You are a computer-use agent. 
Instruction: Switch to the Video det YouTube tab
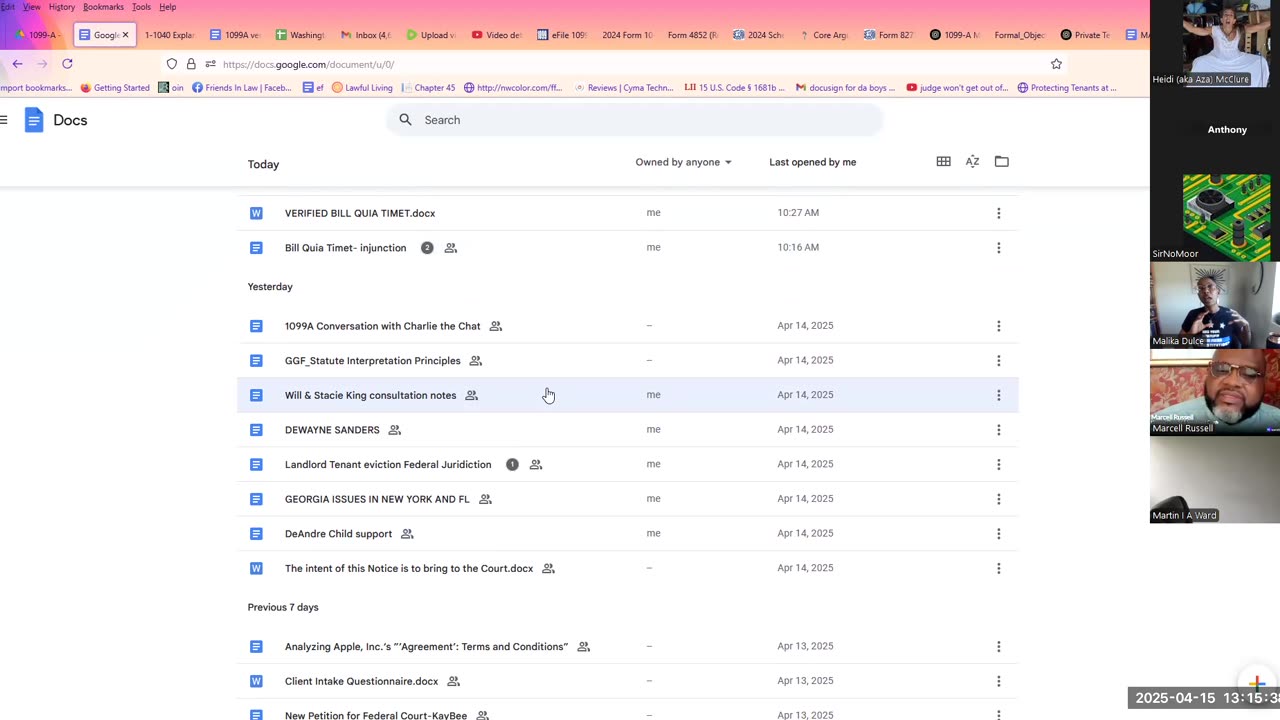click(x=497, y=35)
